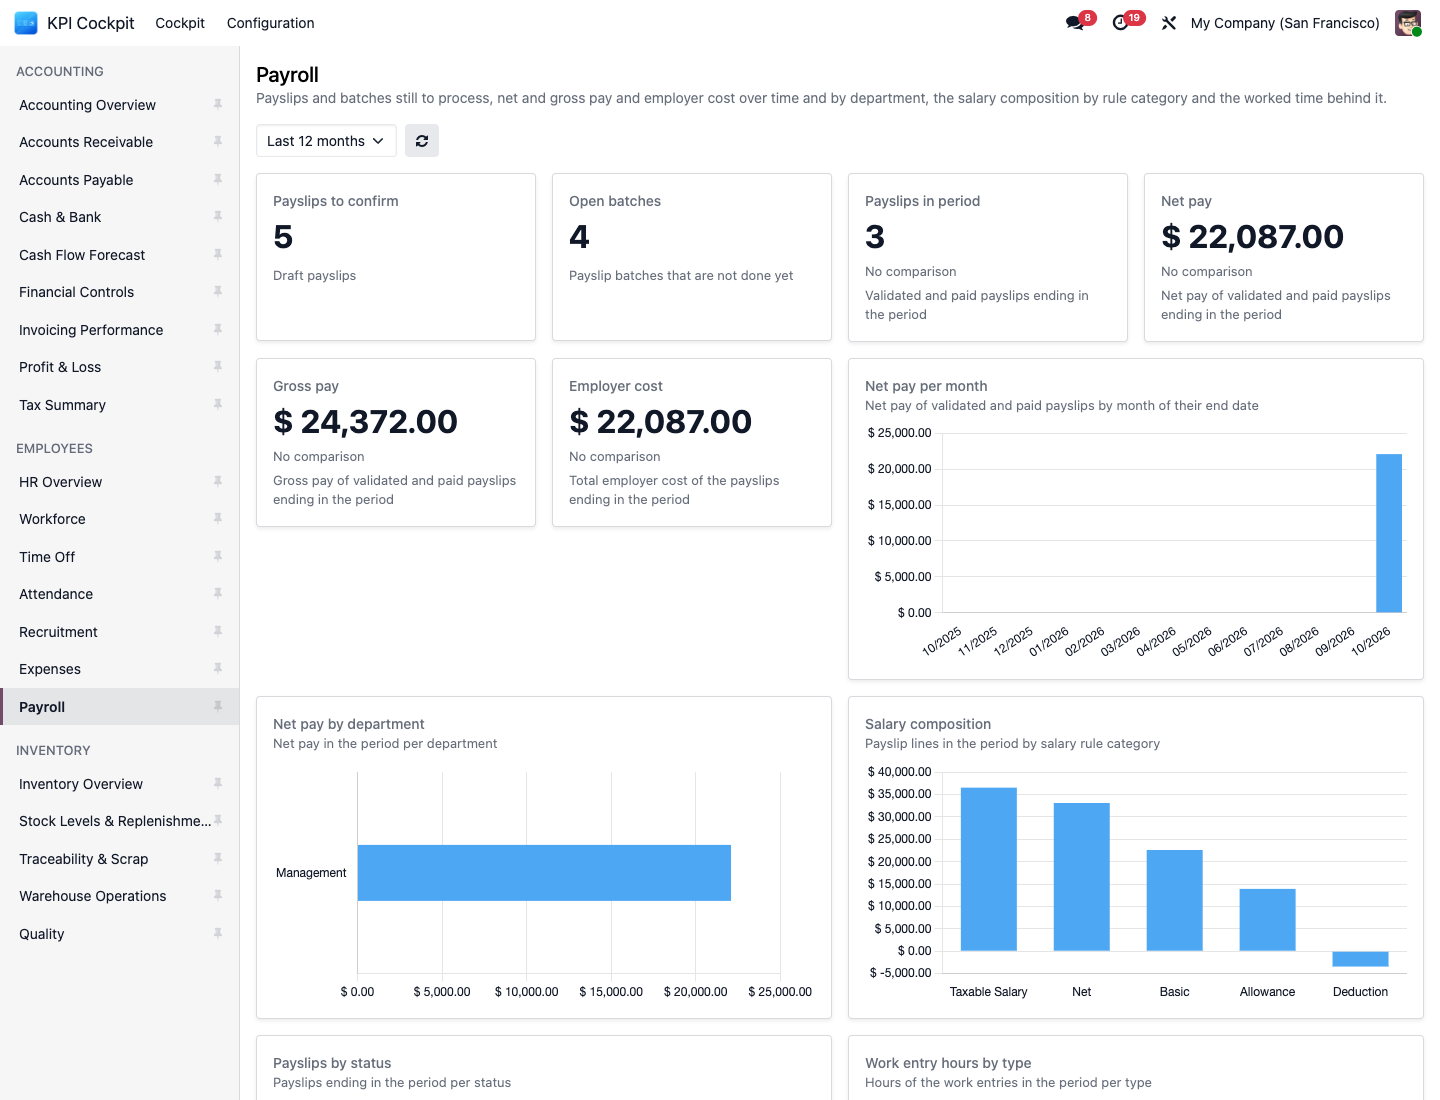Screen dimensions: 1440x1100
Task: Pin the HR Overview dashboard
Action: point(218,482)
